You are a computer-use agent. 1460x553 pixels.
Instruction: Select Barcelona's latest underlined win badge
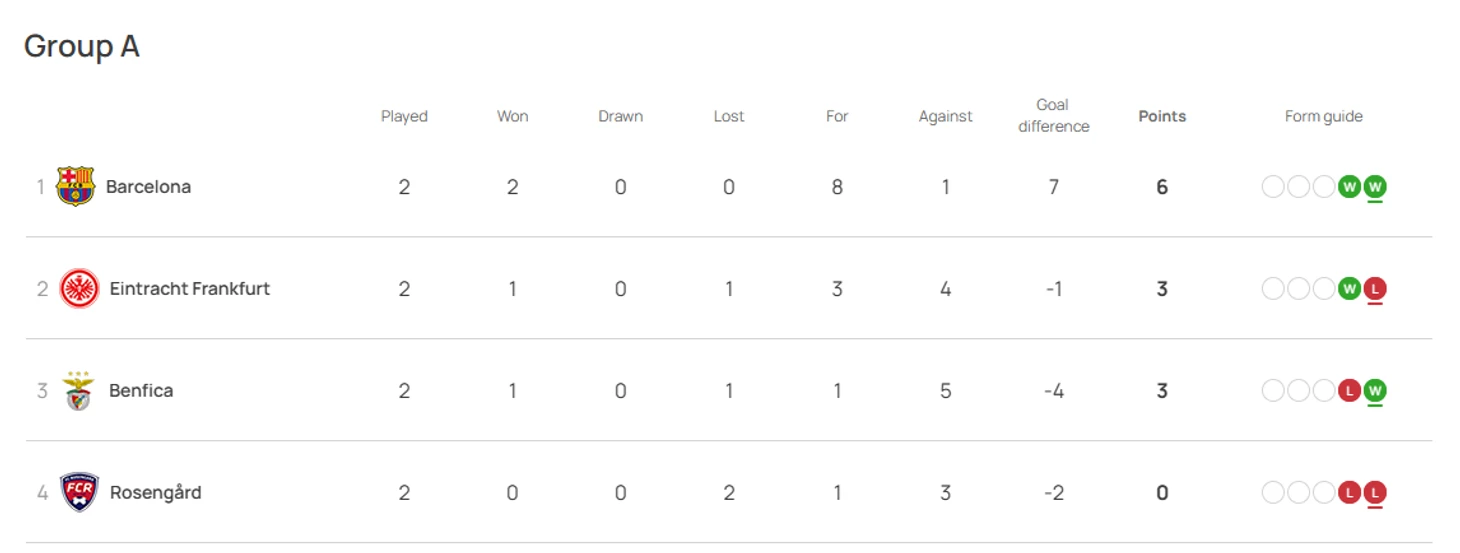tap(1375, 187)
